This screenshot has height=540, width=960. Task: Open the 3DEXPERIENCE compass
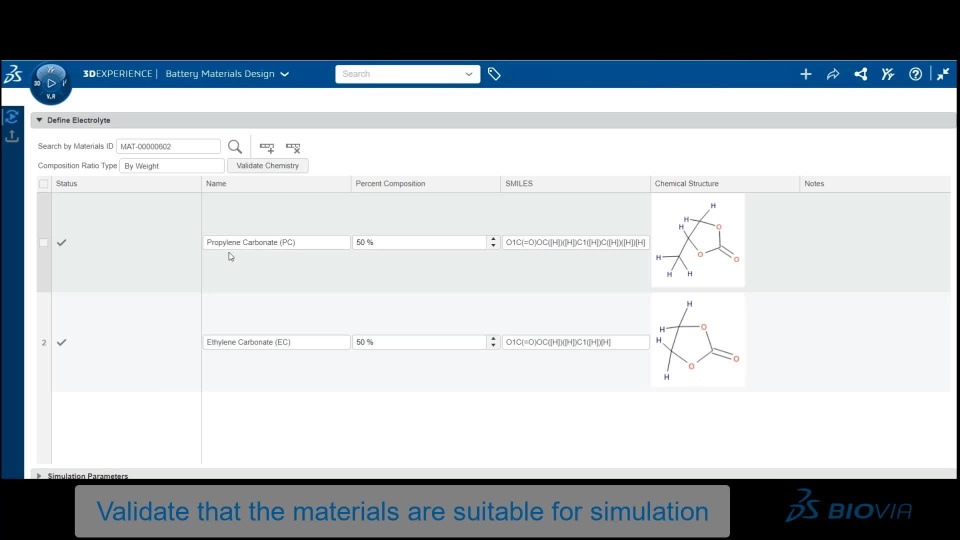(x=51, y=83)
